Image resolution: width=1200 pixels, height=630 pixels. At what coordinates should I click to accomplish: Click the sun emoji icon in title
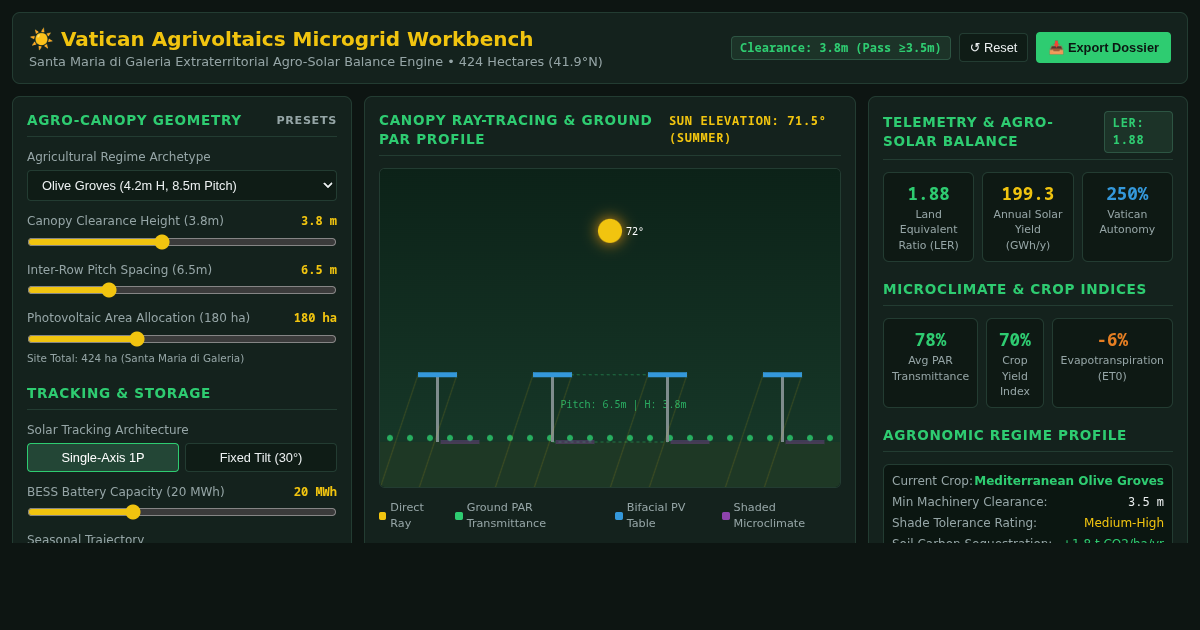[41, 39]
